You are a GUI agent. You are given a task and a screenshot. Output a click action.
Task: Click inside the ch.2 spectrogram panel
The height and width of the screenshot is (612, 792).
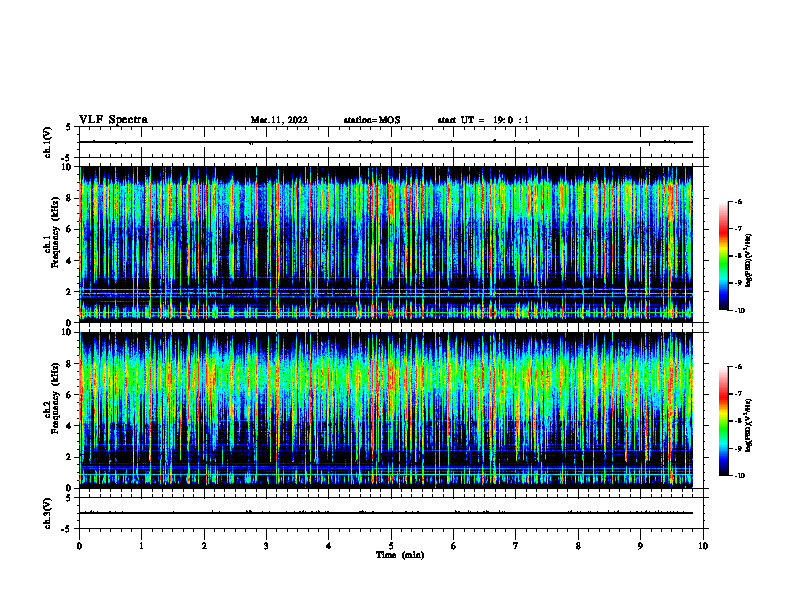point(386,410)
